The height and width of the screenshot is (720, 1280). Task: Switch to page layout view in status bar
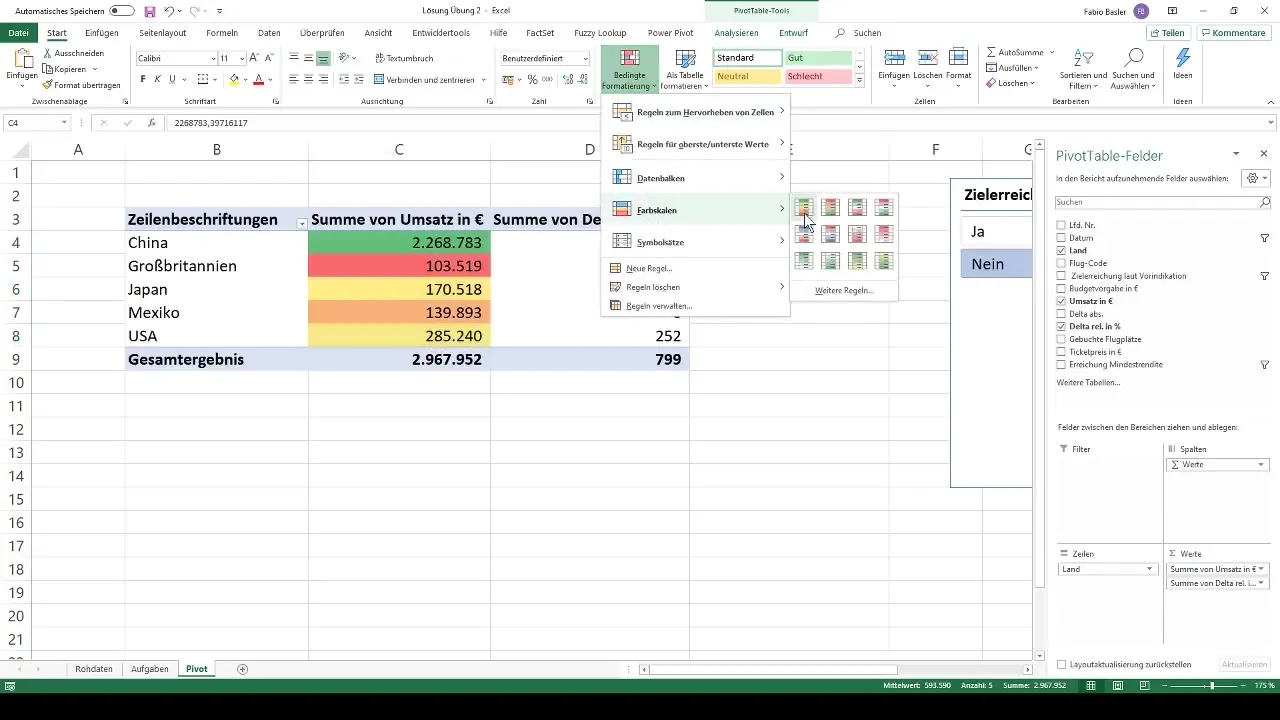tap(1117, 686)
